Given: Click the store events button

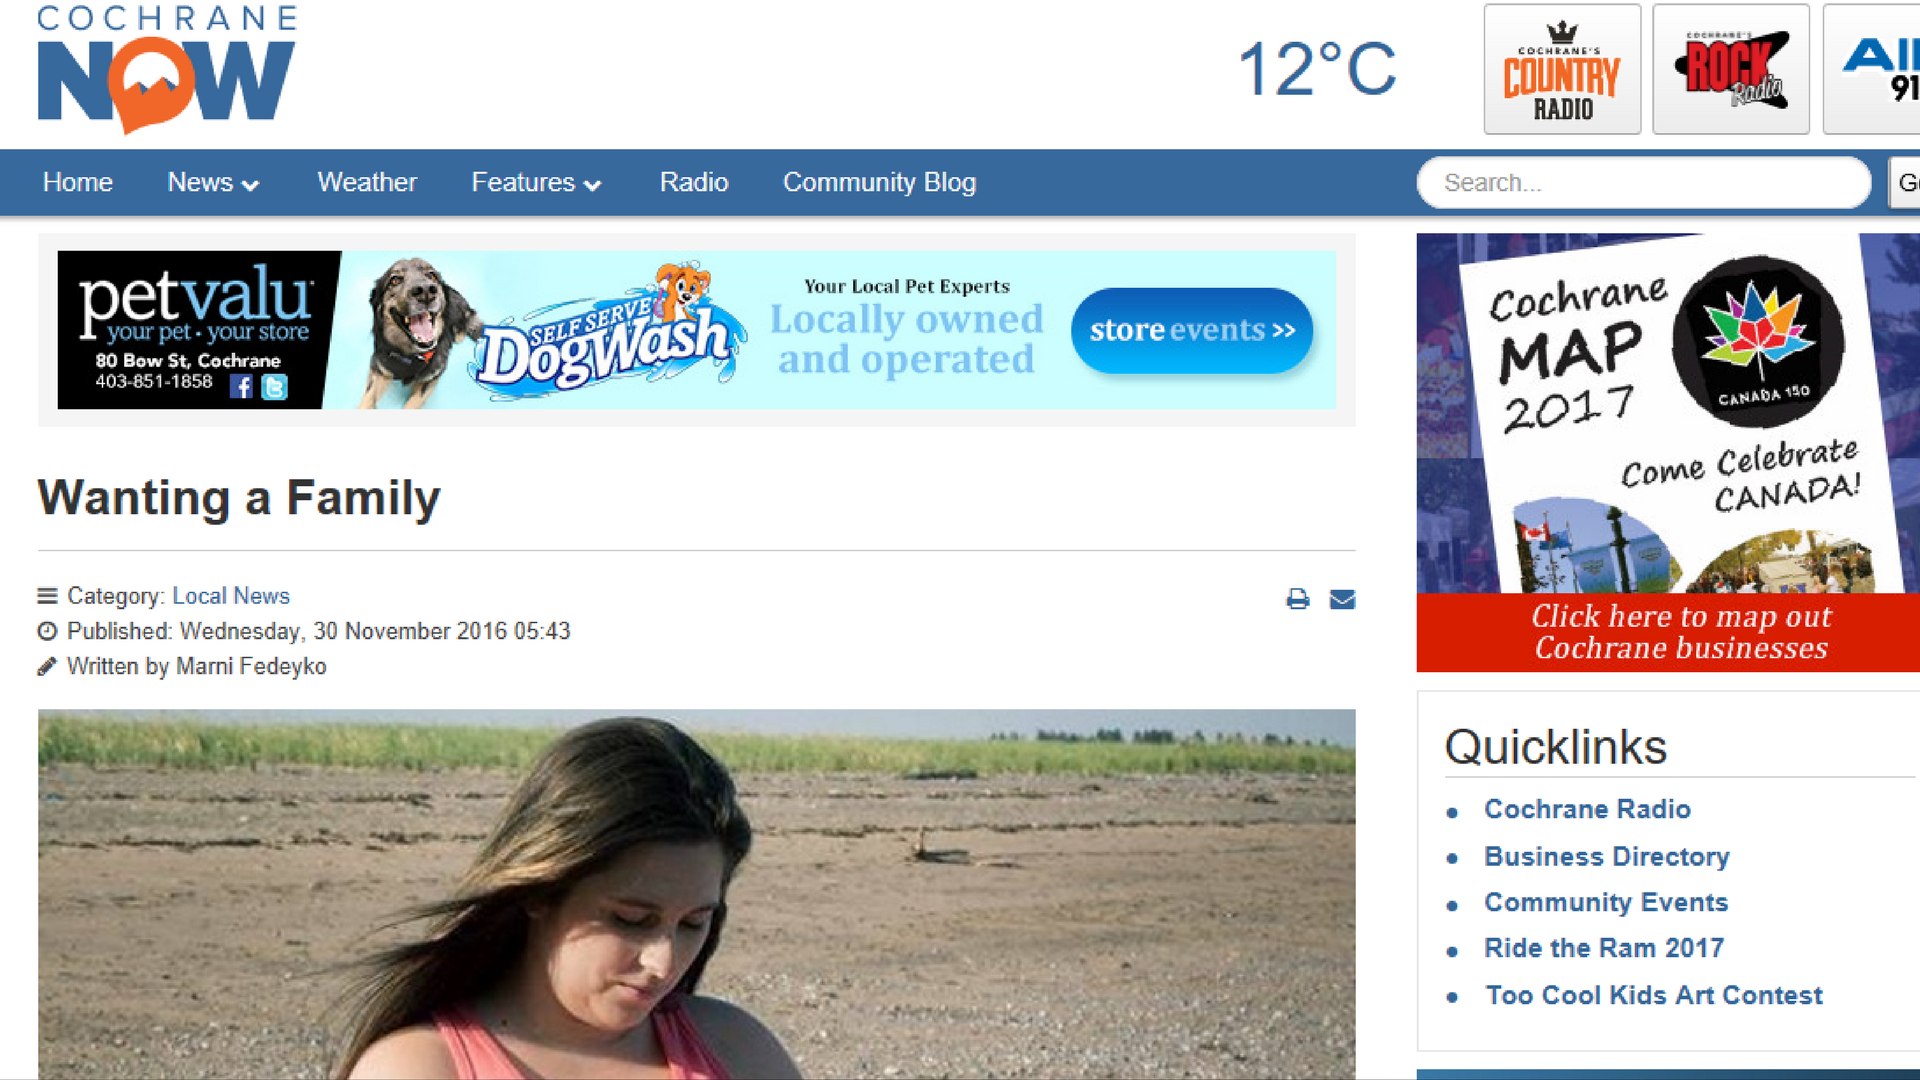Looking at the screenshot, I should click(x=1192, y=330).
